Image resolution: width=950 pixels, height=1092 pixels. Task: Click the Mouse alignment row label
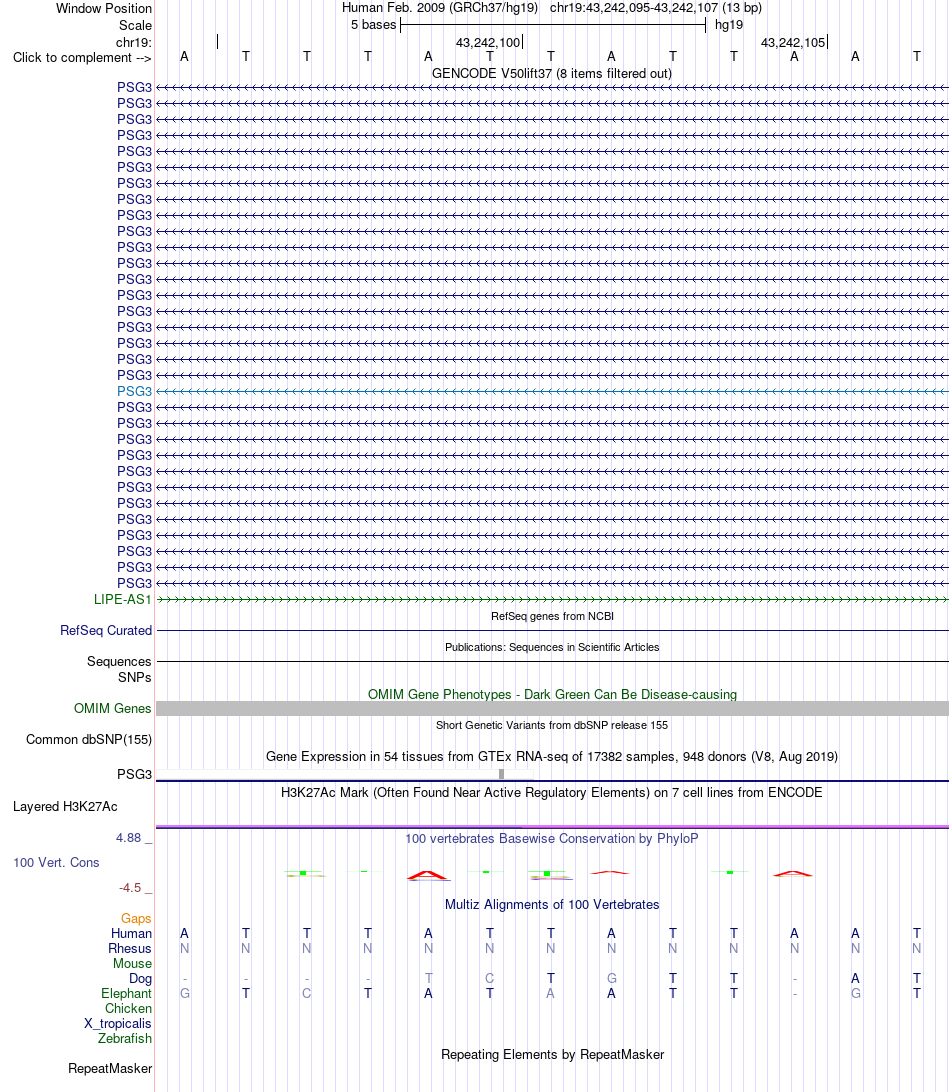click(132, 964)
